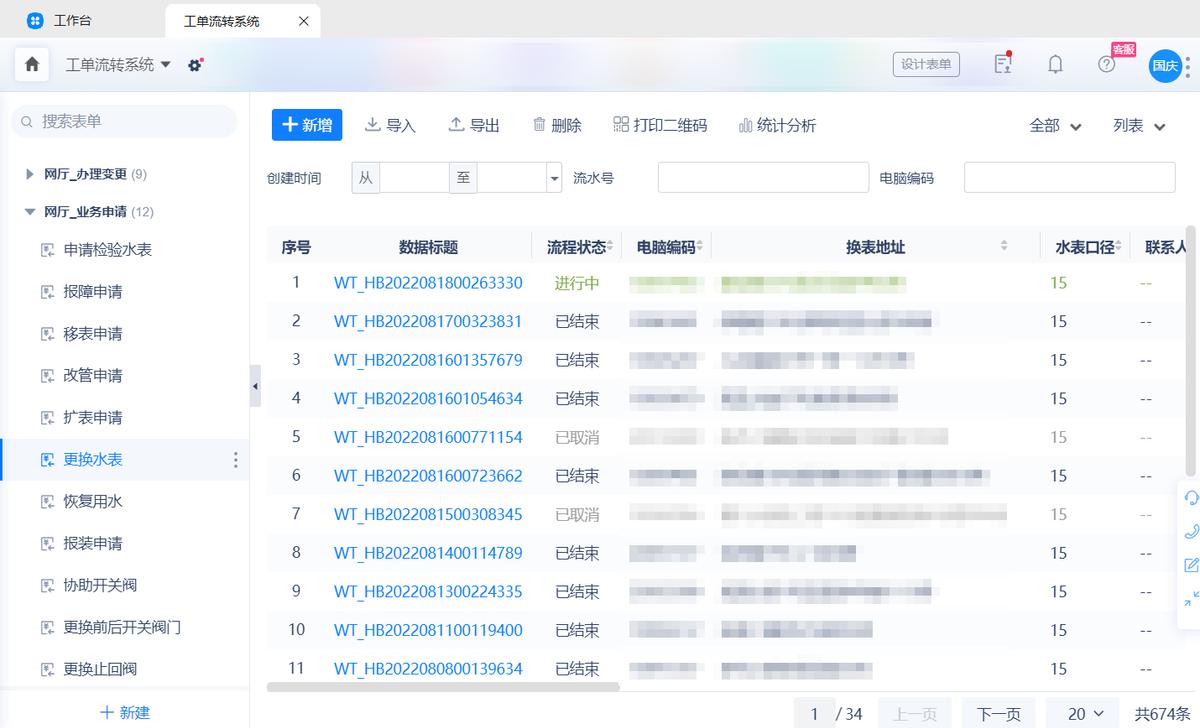1200x728 pixels.
Task: Click the 新增 button
Action: click(306, 125)
